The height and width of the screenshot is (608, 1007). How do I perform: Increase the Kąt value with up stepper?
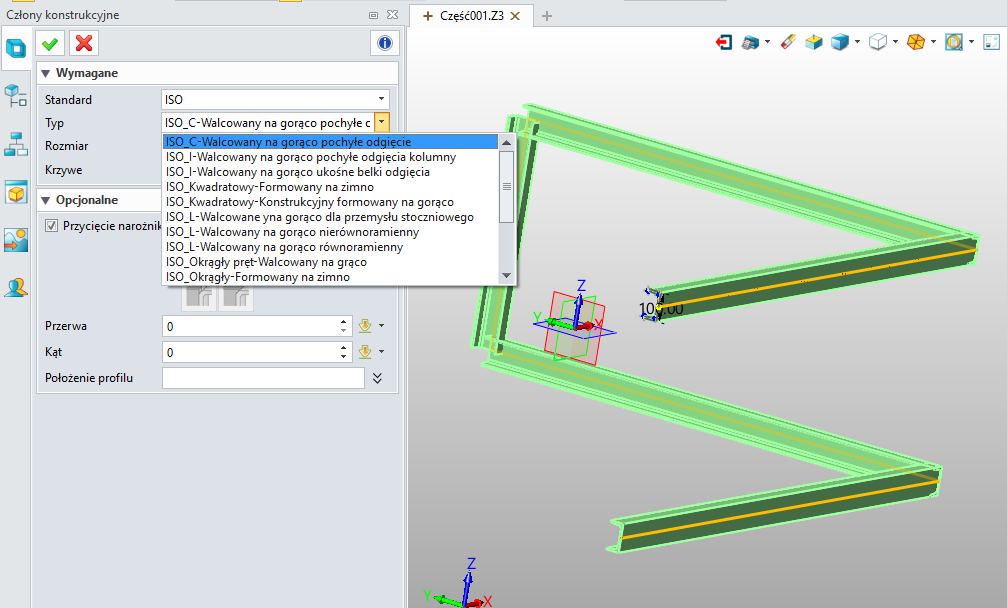344,347
